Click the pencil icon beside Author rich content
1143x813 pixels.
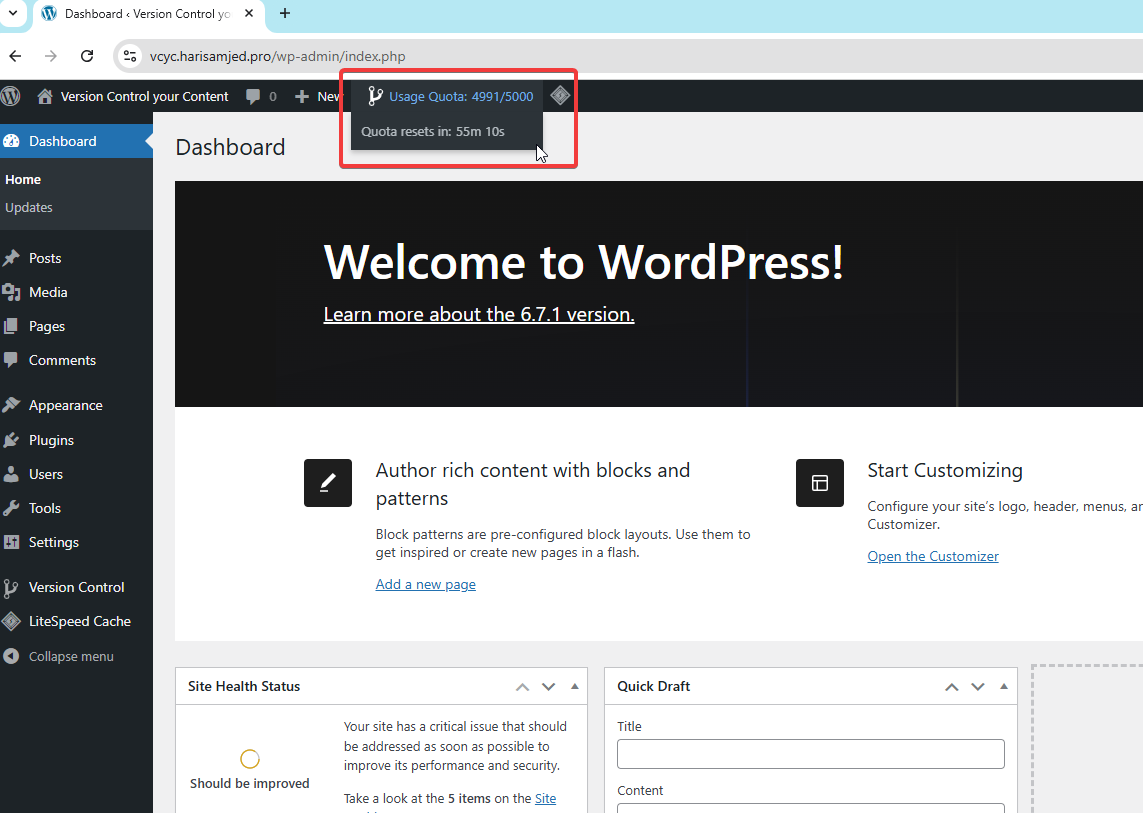(x=328, y=483)
